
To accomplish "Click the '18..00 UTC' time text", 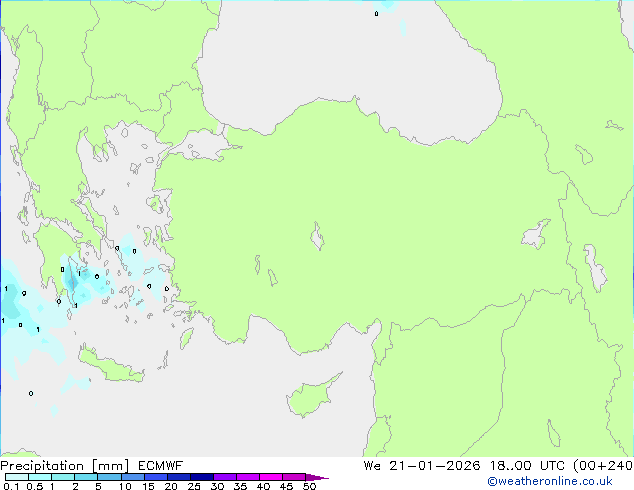I will pos(527,466).
